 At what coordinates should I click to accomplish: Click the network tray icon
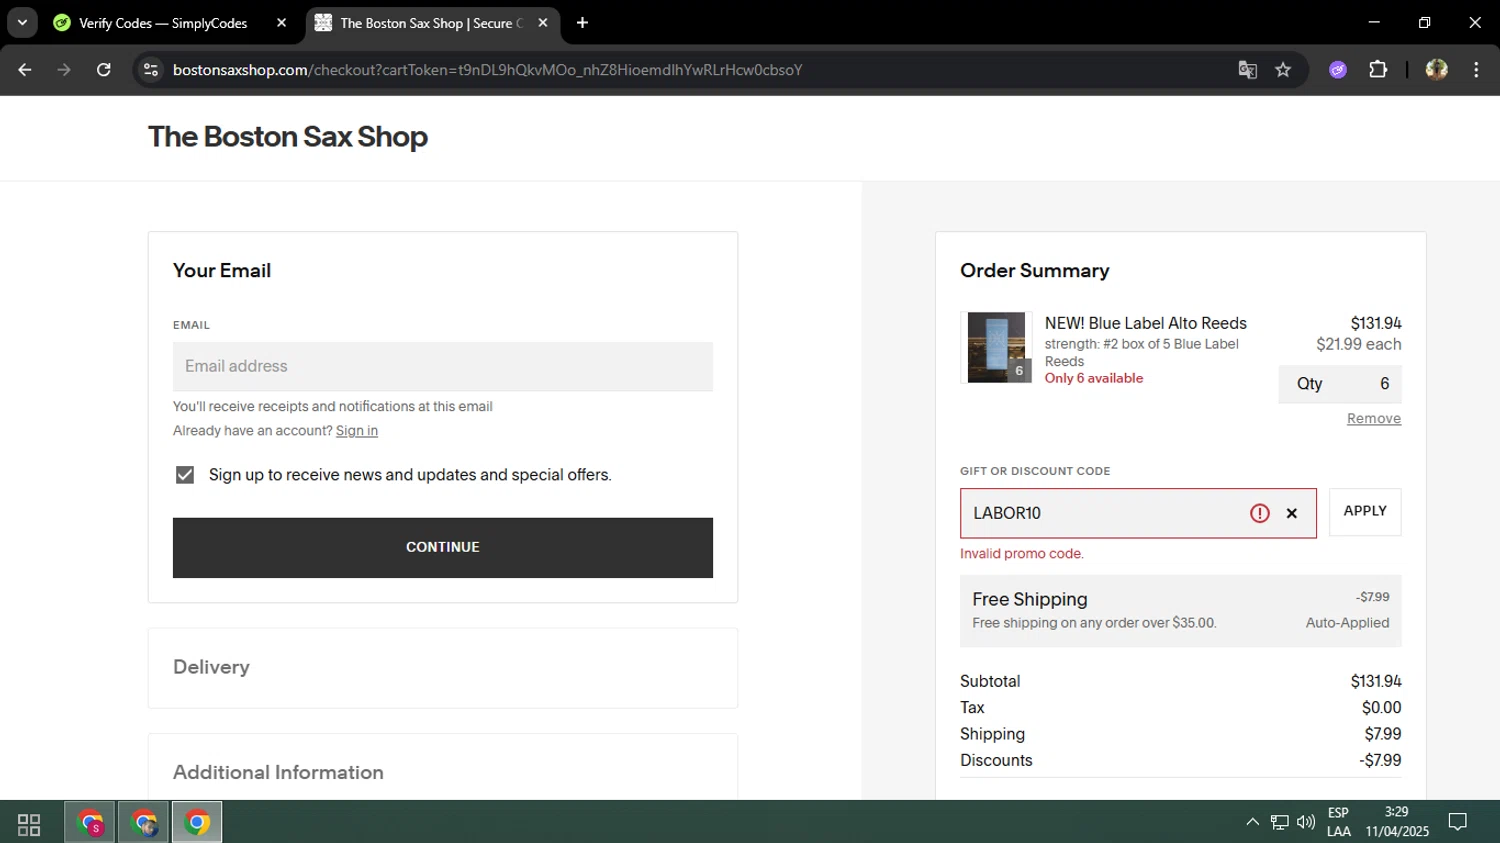click(1279, 822)
